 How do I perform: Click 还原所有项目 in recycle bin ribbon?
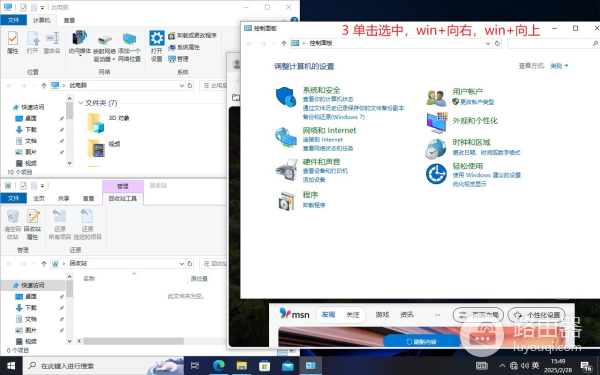coord(60,225)
